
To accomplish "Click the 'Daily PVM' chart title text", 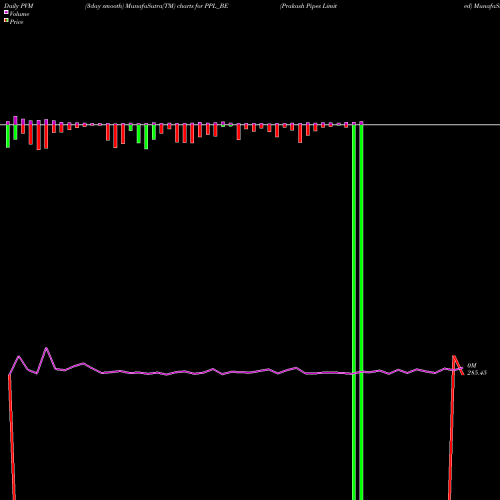I will [19, 6].
